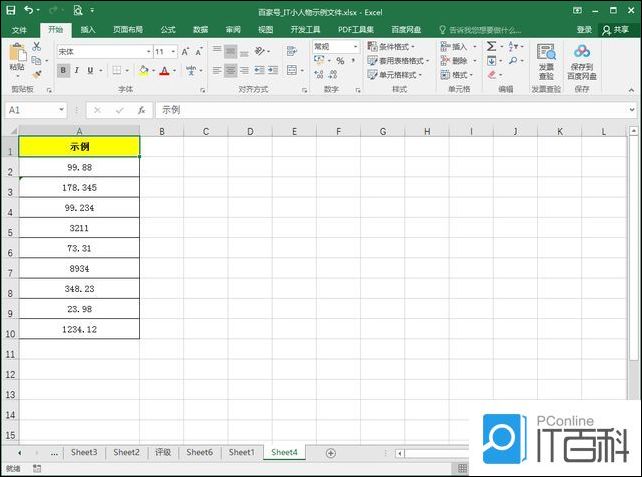Image resolution: width=642 pixels, height=477 pixels.
Task: Click the Paste clipboard icon
Action: (x=17, y=53)
